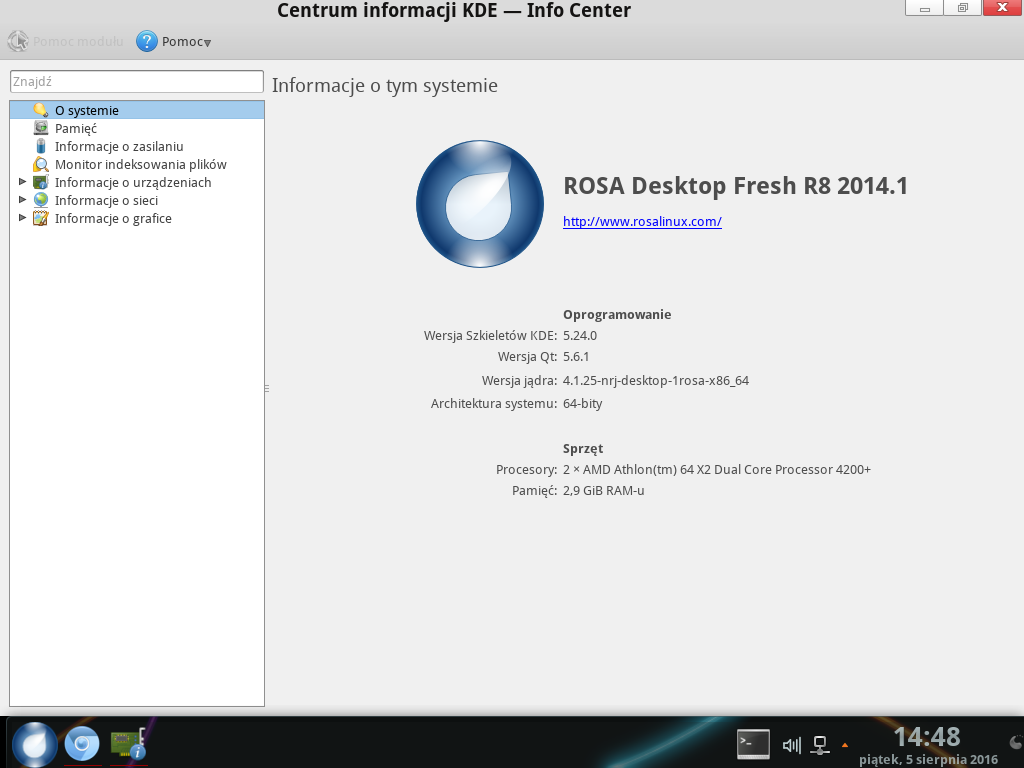Click the Znajdź search field
The image size is (1024, 768).
tap(136, 81)
